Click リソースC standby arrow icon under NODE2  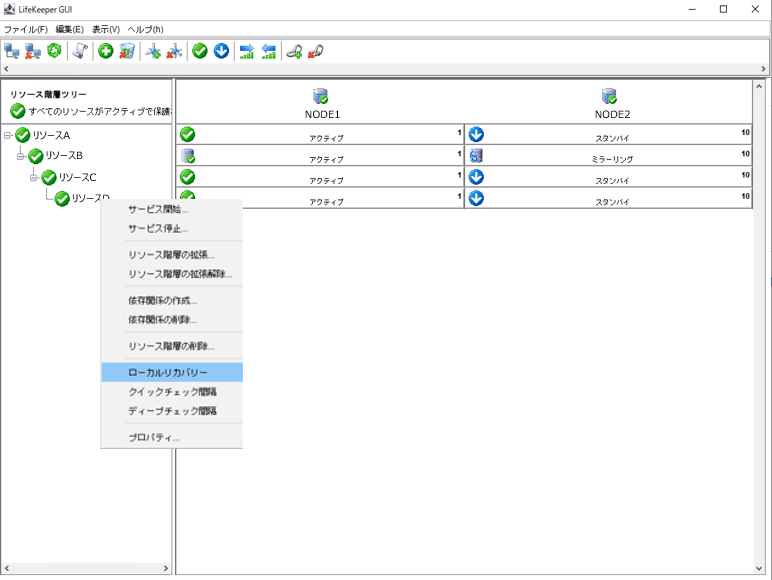(x=476, y=177)
